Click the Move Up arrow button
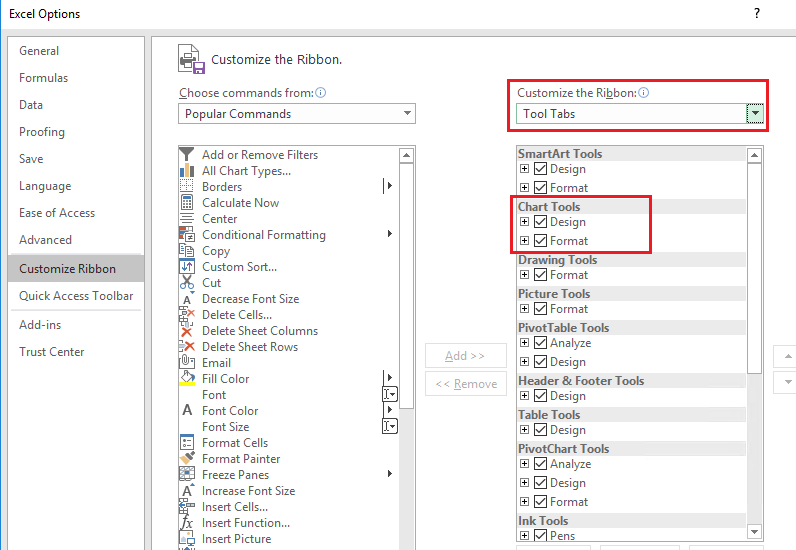This screenshot has width=796, height=550. (785, 356)
